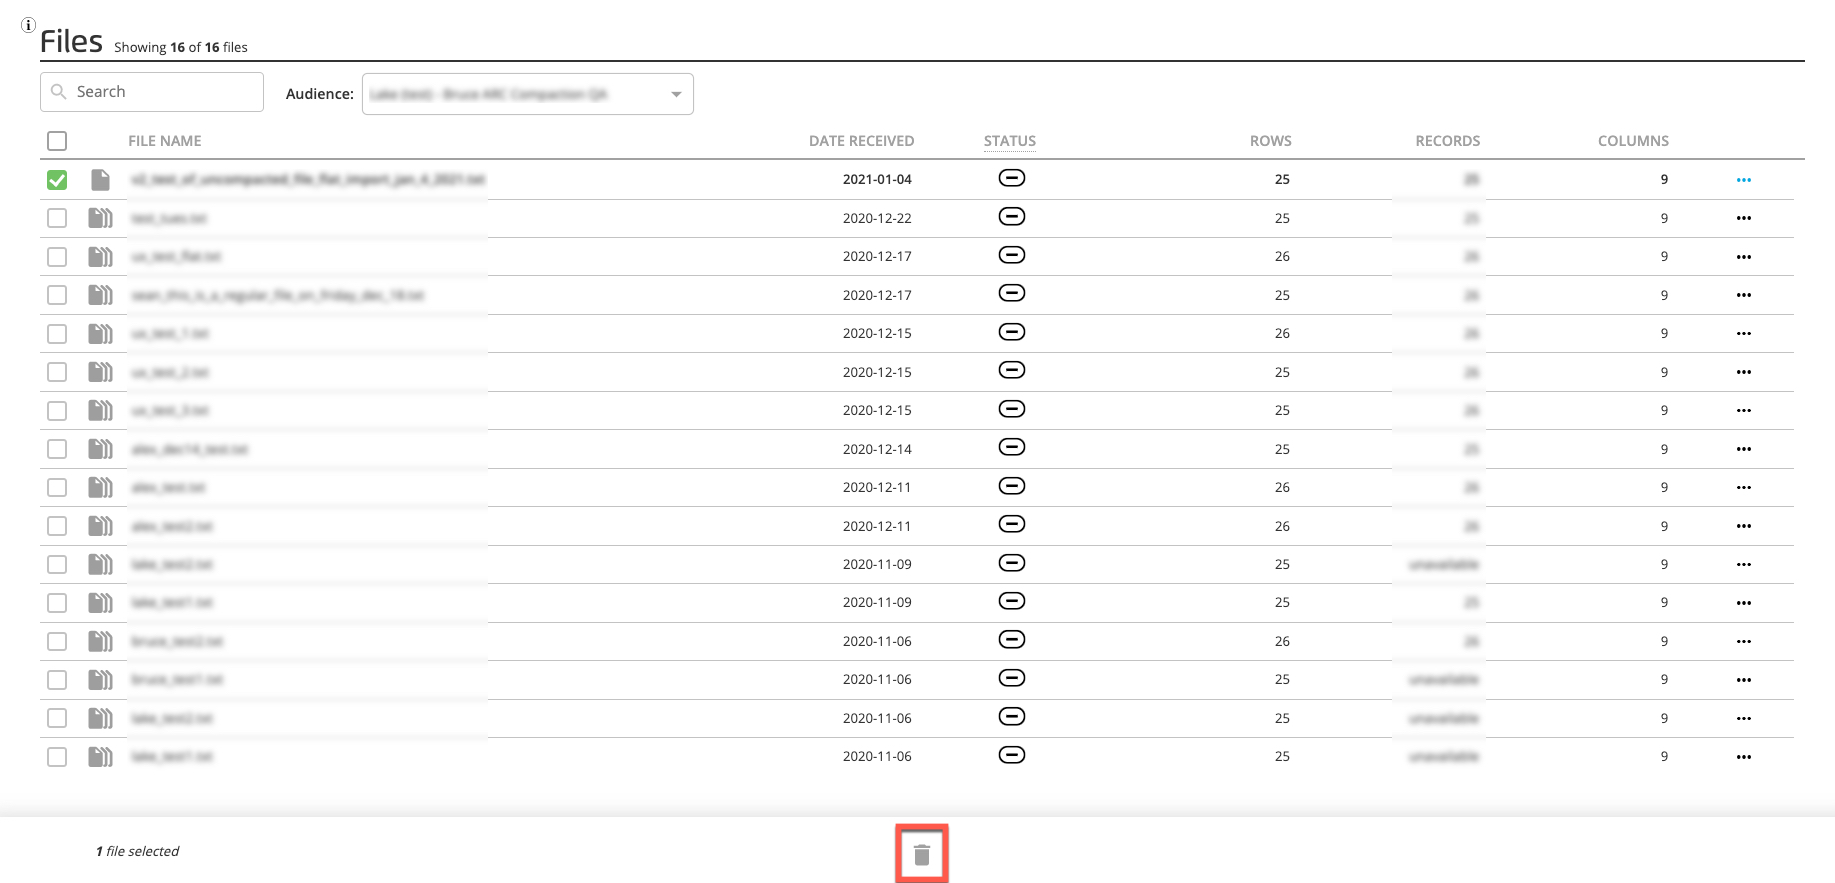Click stacked-files icon in the 2020-12-22 row

click(x=100, y=218)
